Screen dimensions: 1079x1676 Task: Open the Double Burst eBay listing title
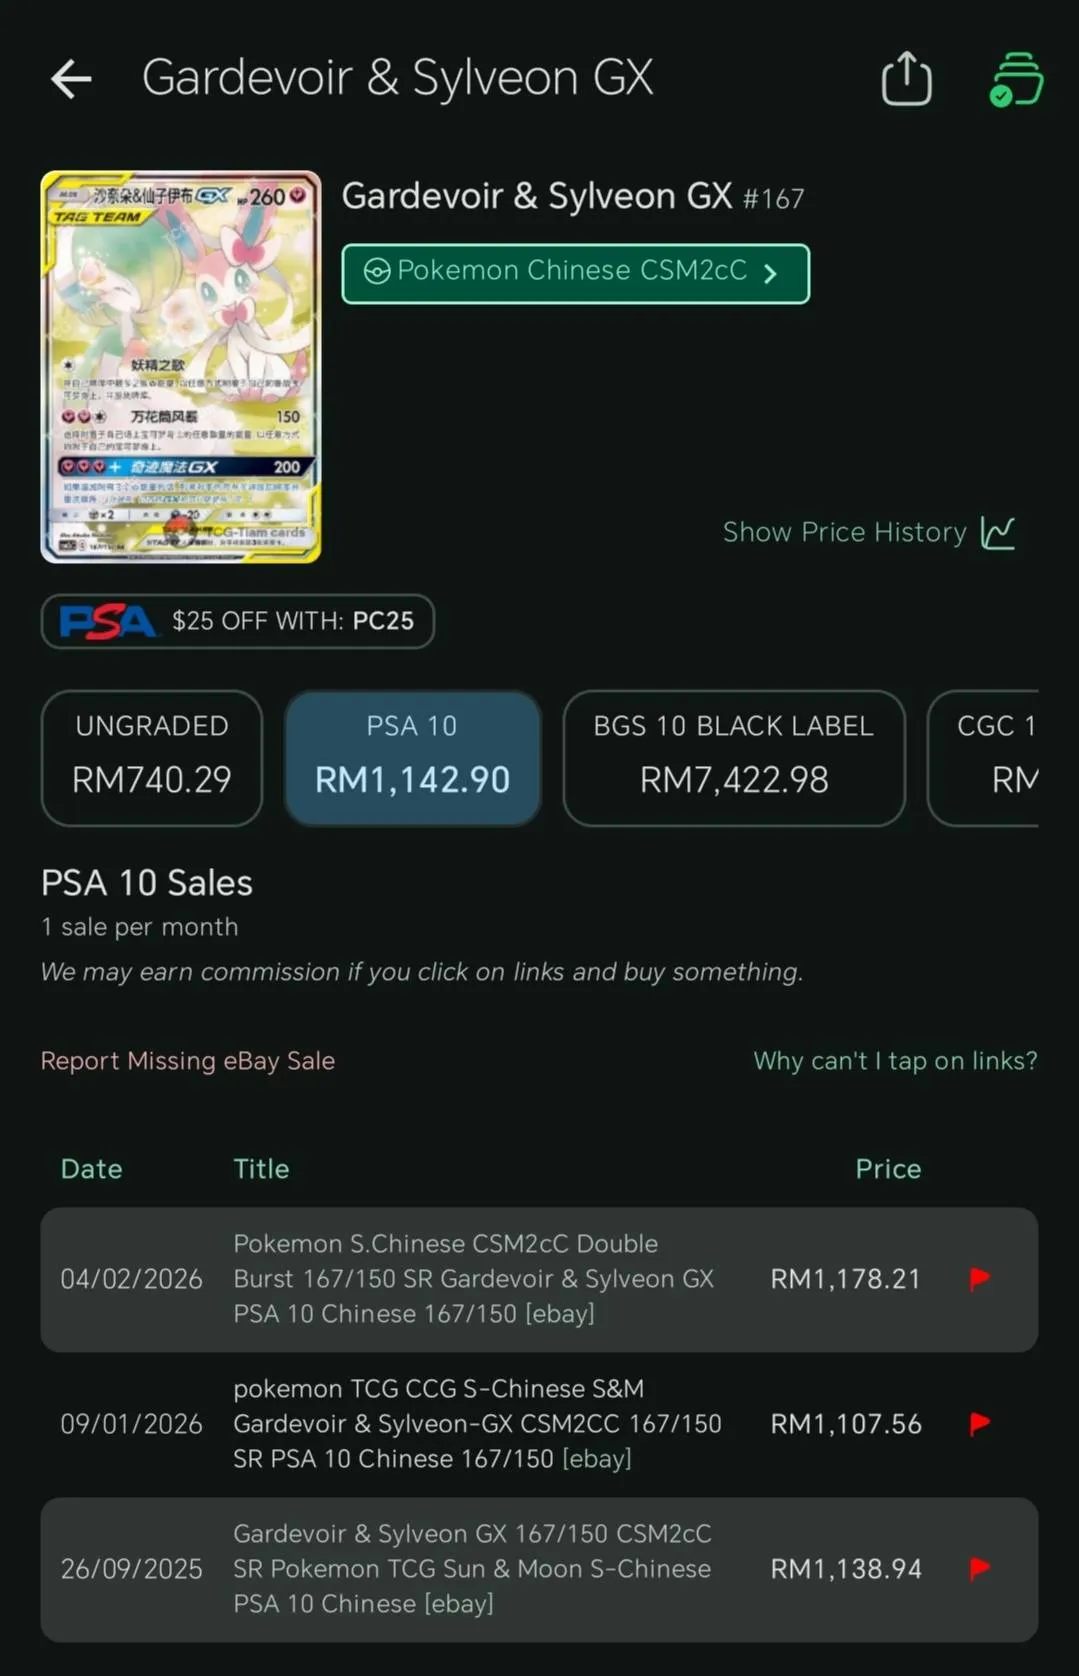(474, 1278)
